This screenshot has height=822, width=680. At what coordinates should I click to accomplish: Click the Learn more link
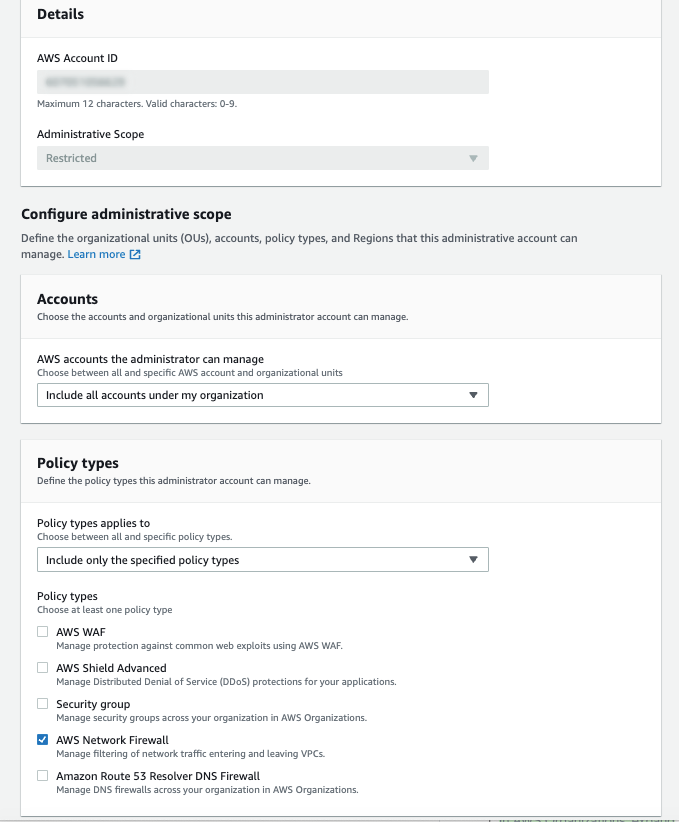95,254
